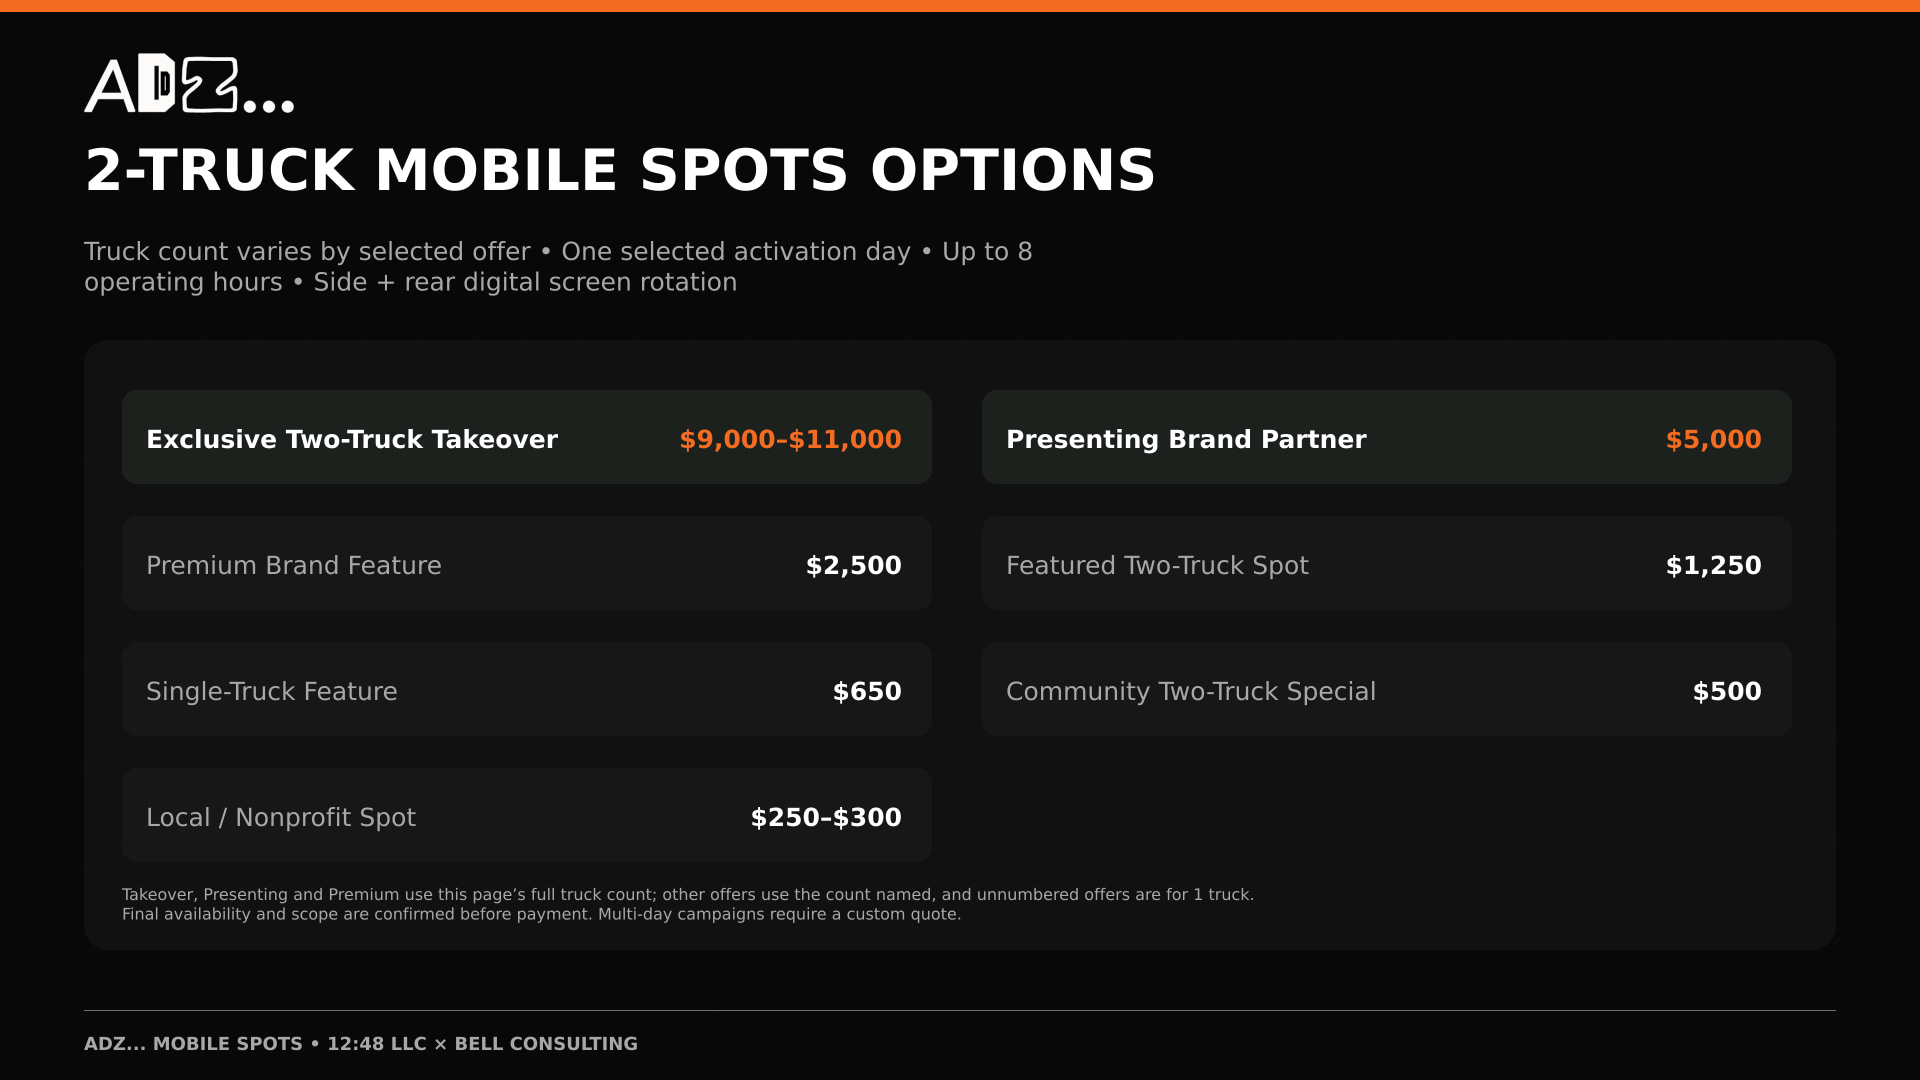Image resolution: width=1920 pixels, height=1080 pixels.
Task: Choose the Local / Nonprofit Spot option
Action: point(527,815)
